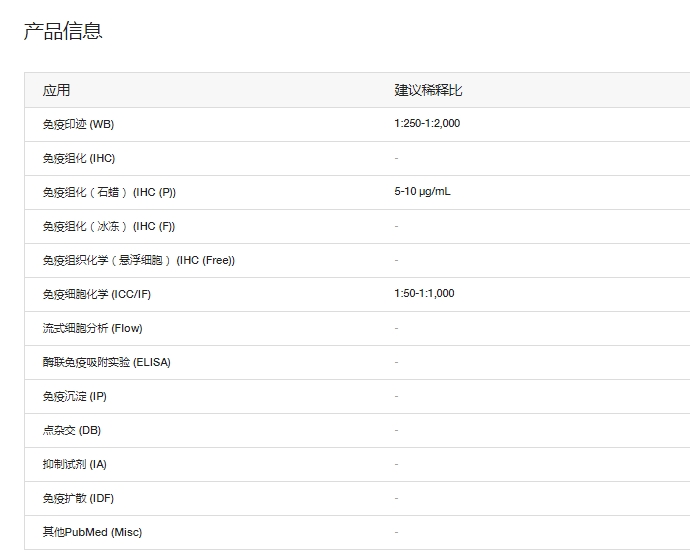690x552 pixels.
Task: Click the WB dilution value 1:250-1:2,000
Action: click(427, 123)
